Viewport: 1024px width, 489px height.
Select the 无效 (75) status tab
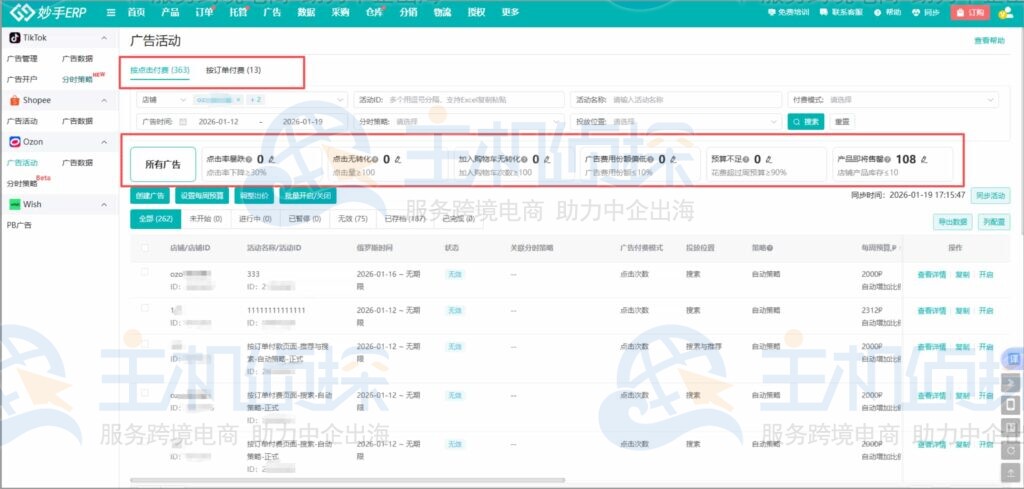point(353,219)
